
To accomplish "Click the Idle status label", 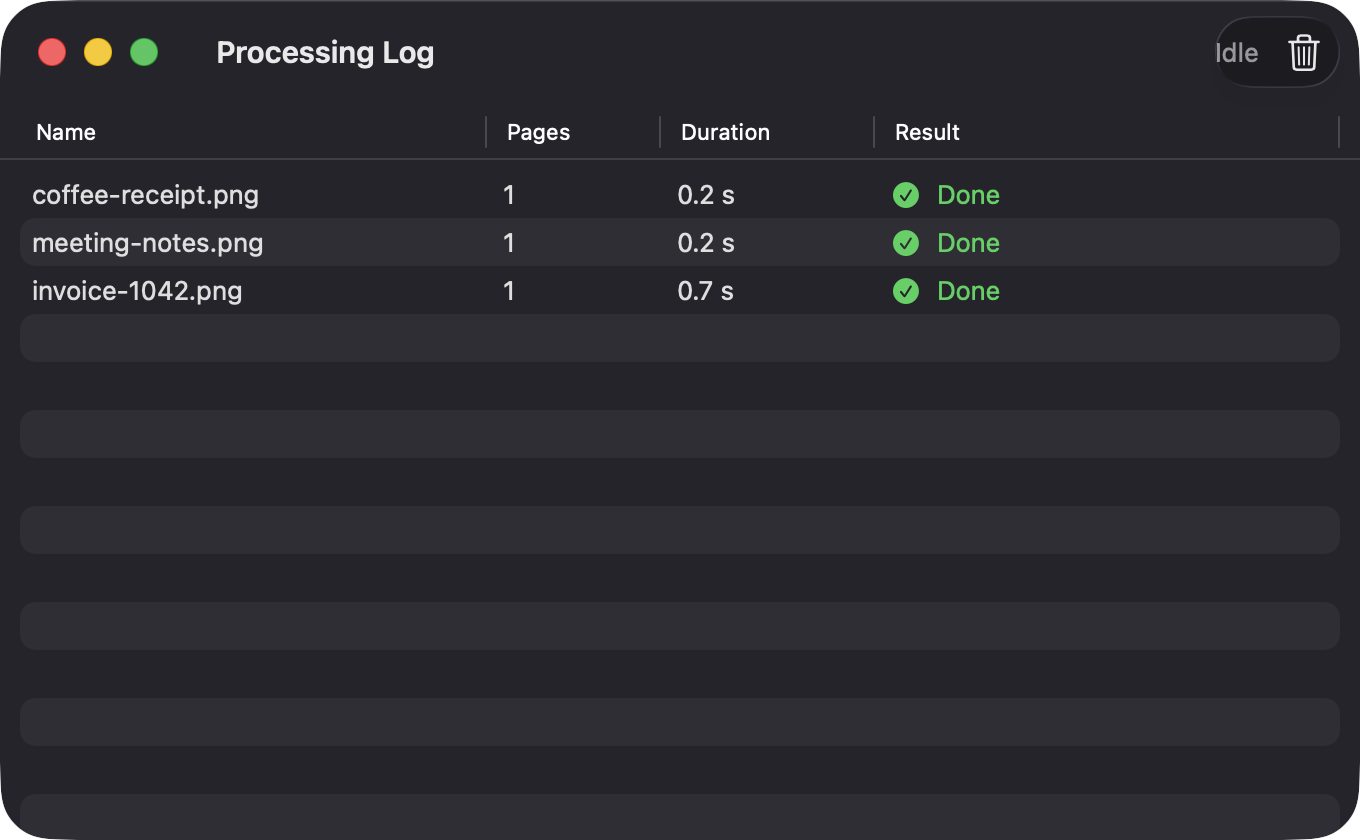I will click(x=1237, y=52).
